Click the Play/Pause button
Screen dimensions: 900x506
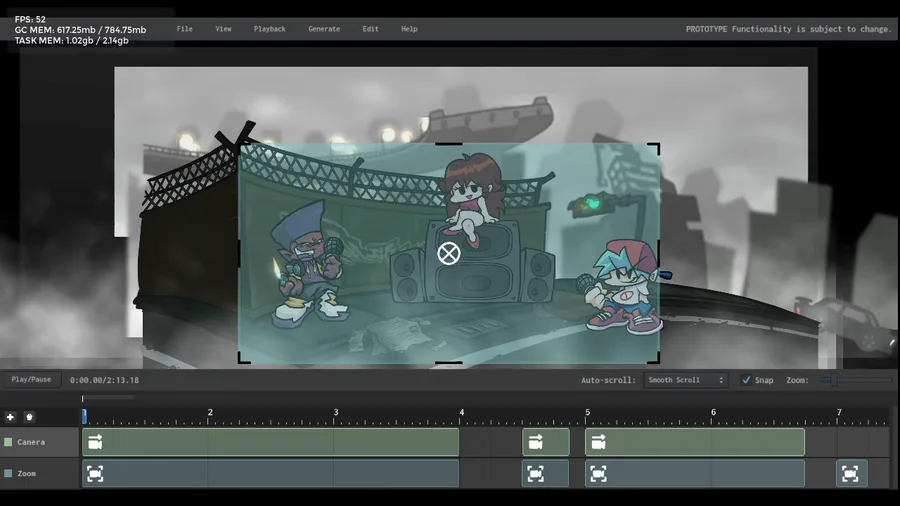click(32, 379)
